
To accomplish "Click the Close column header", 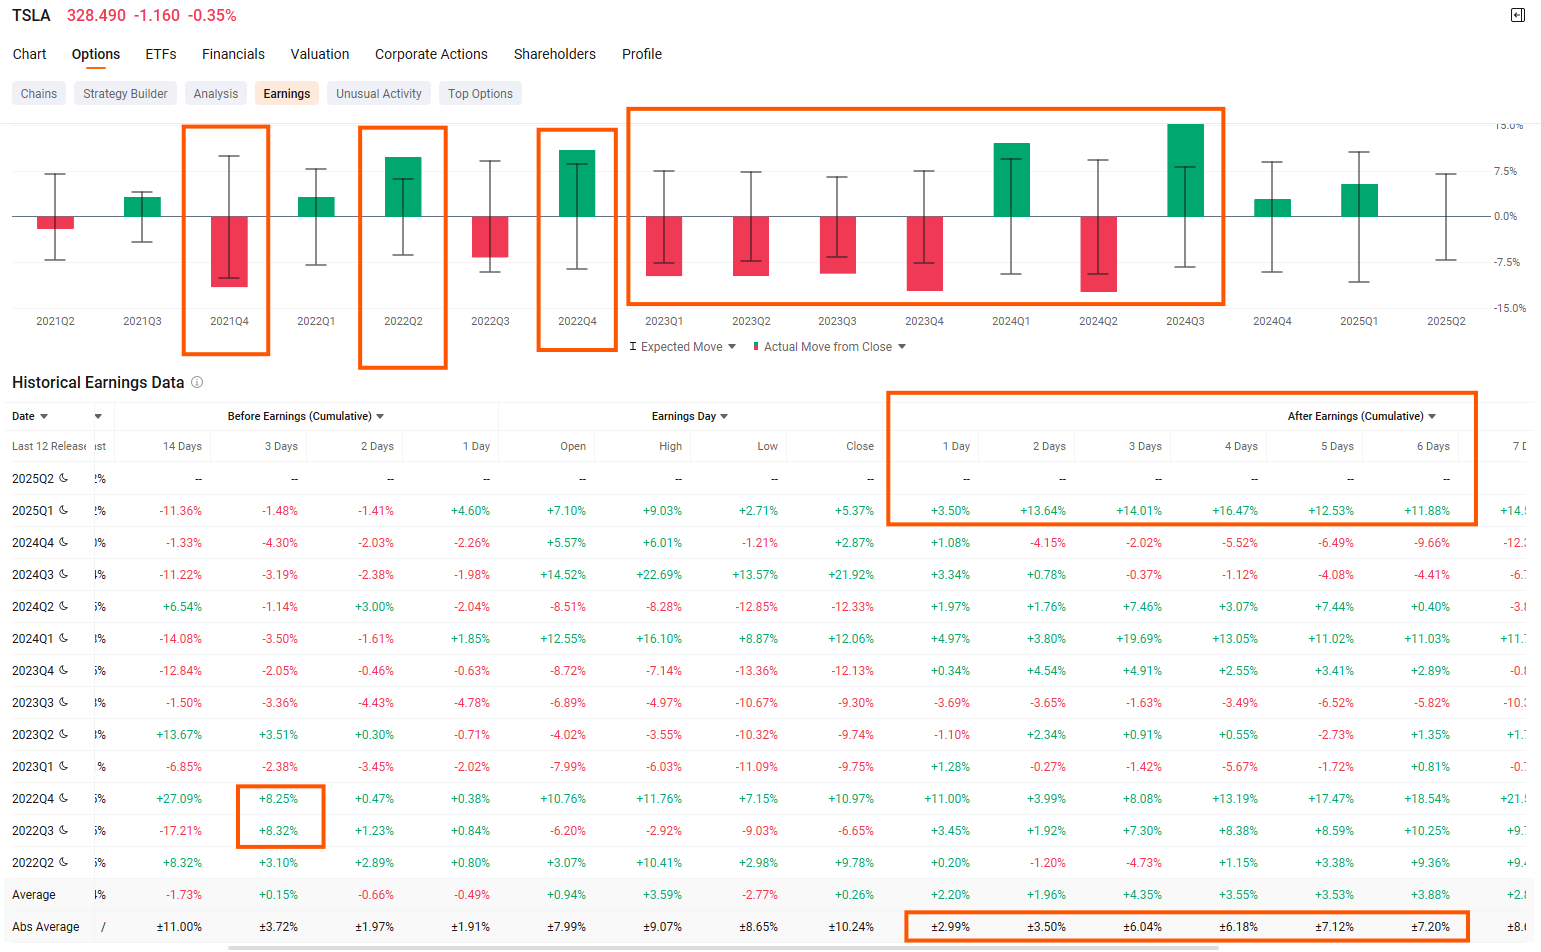I will tap(860, 446).
